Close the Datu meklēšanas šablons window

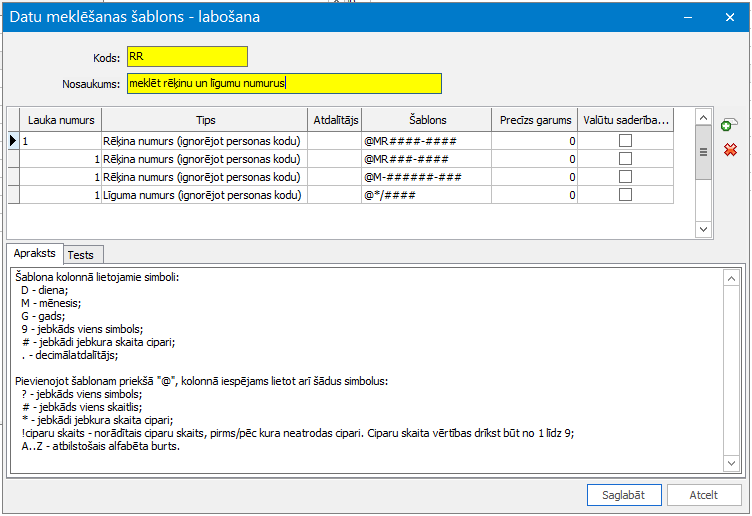[727, 16]
